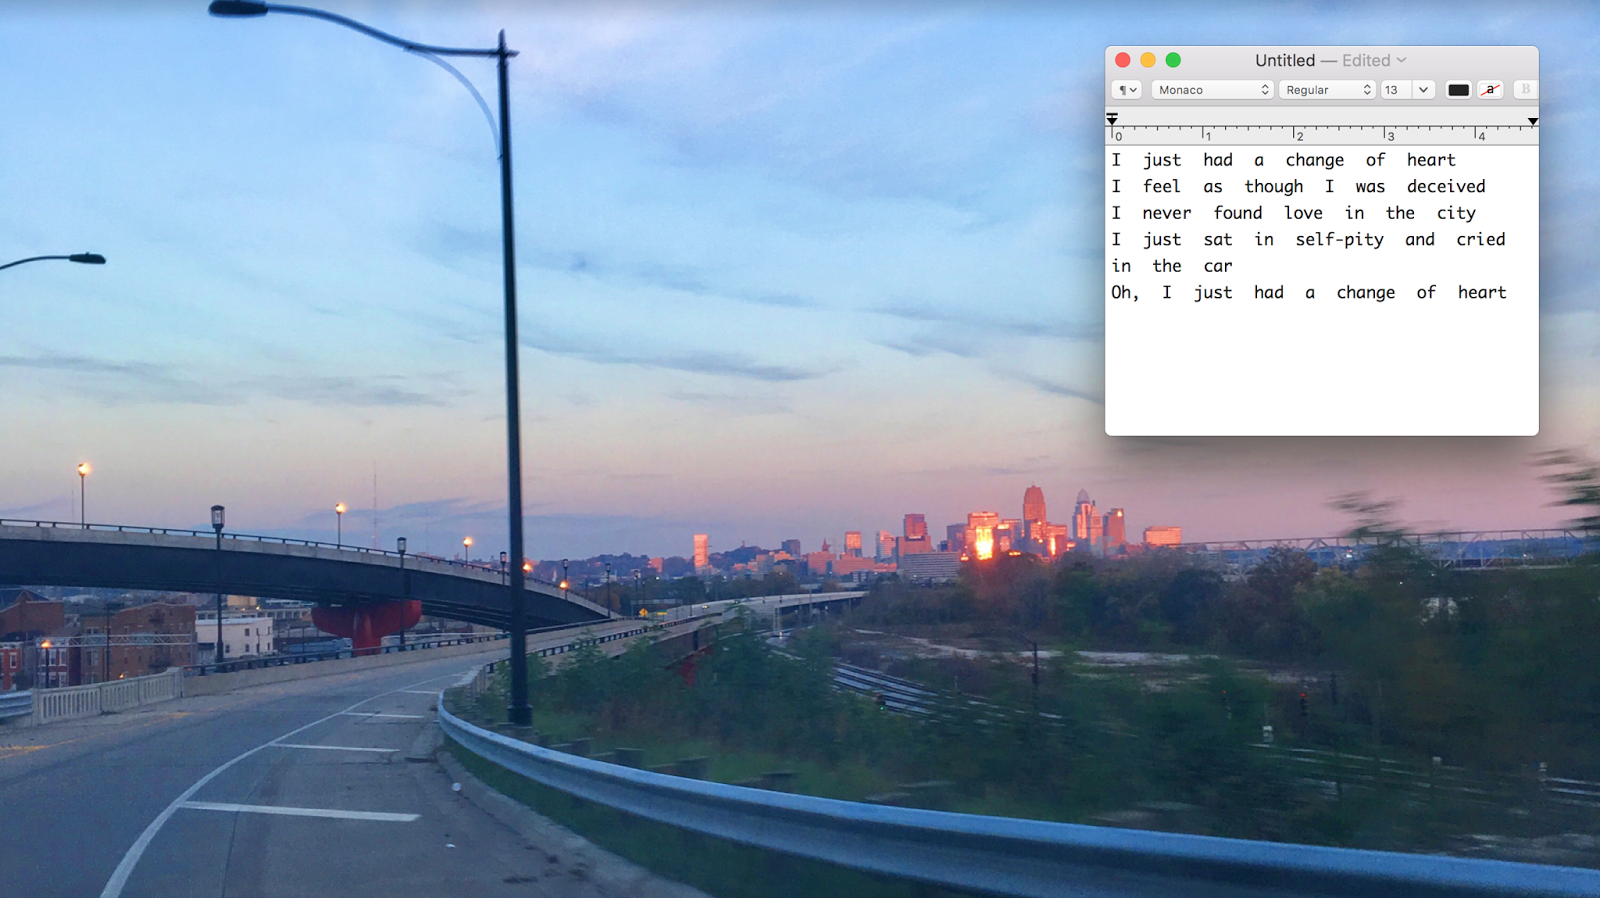
Task: Click the word "feel"
Action: [x=1162, y=186]
